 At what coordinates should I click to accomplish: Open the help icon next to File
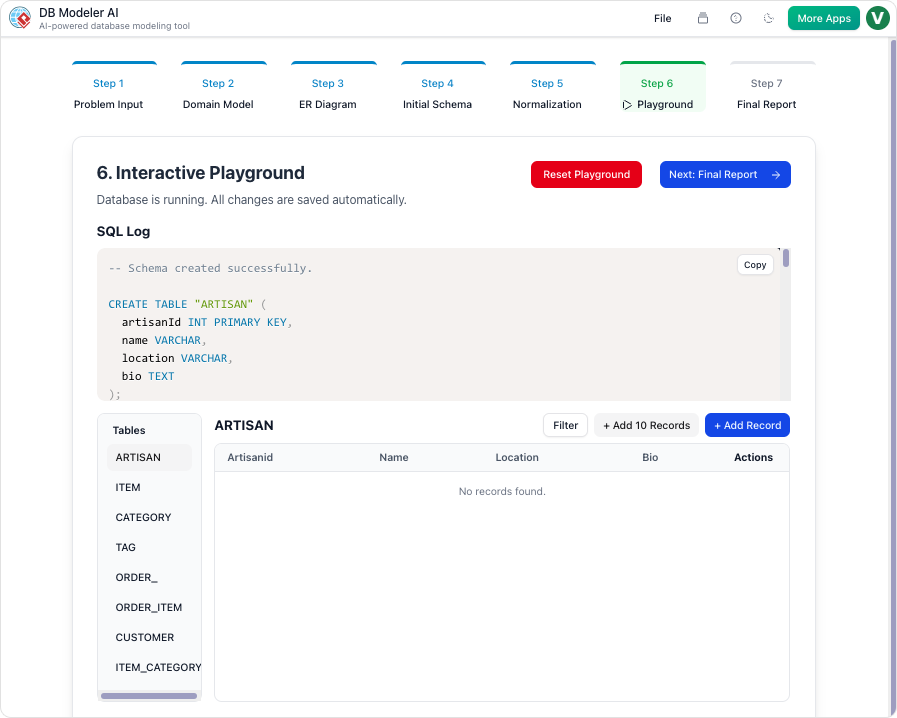tap(735, 18)
